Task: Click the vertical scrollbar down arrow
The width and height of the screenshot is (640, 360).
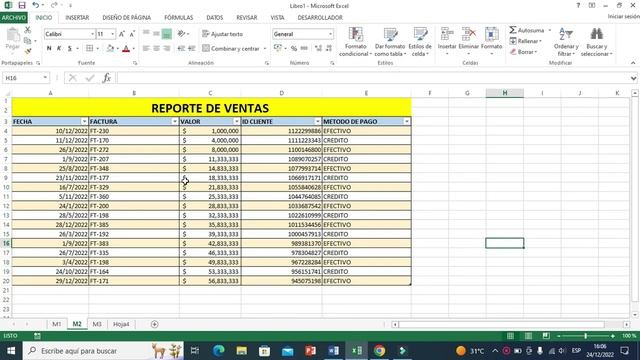Action: pos(635,315)
